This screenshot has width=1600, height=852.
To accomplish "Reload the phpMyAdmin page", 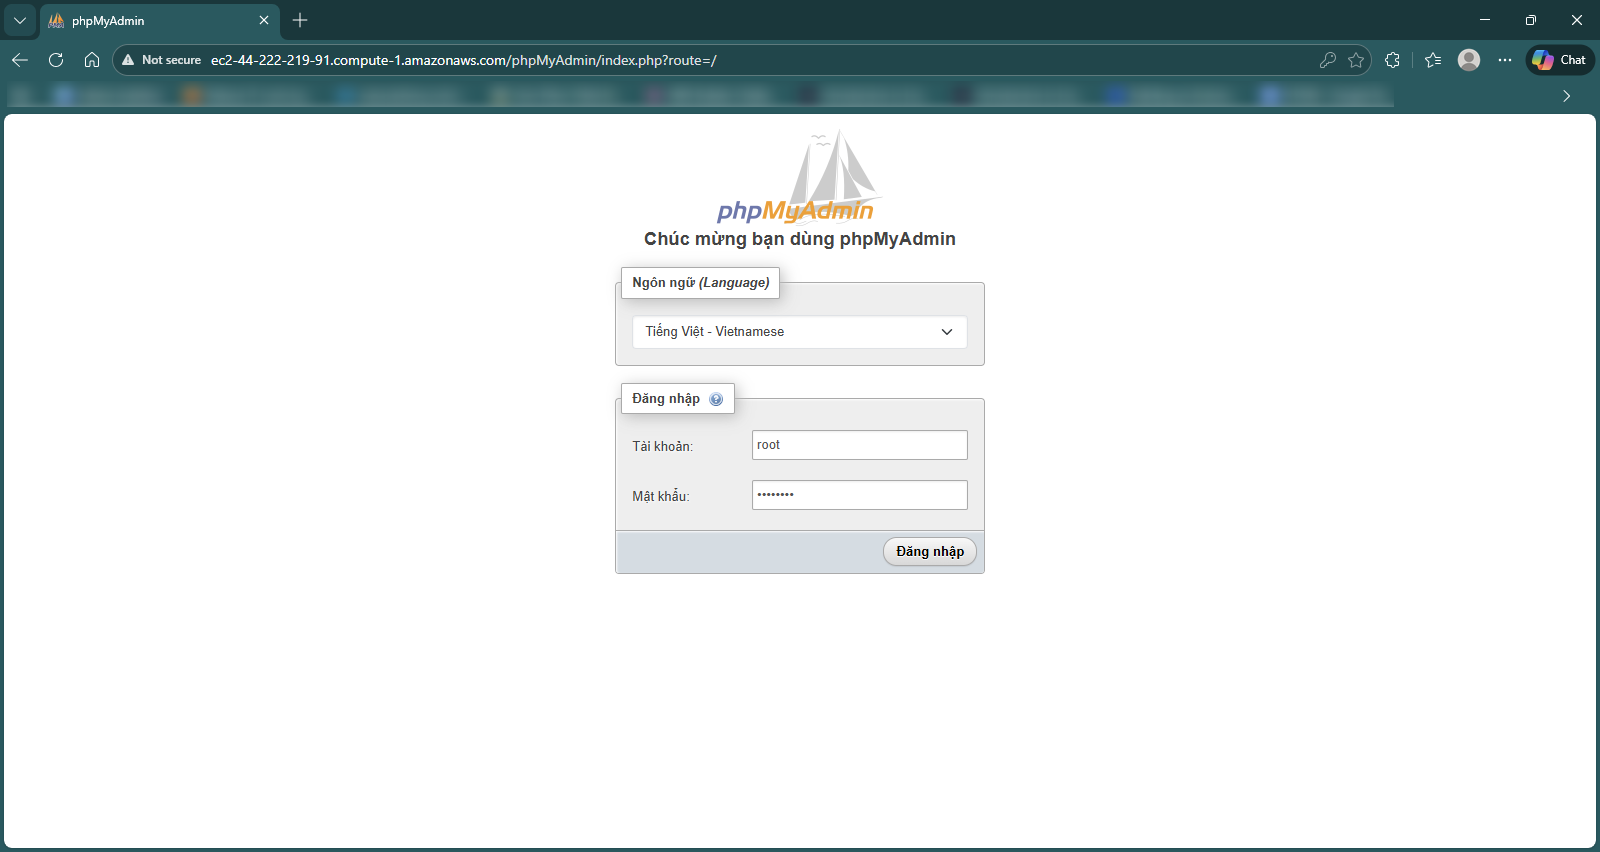I will 56,60.
